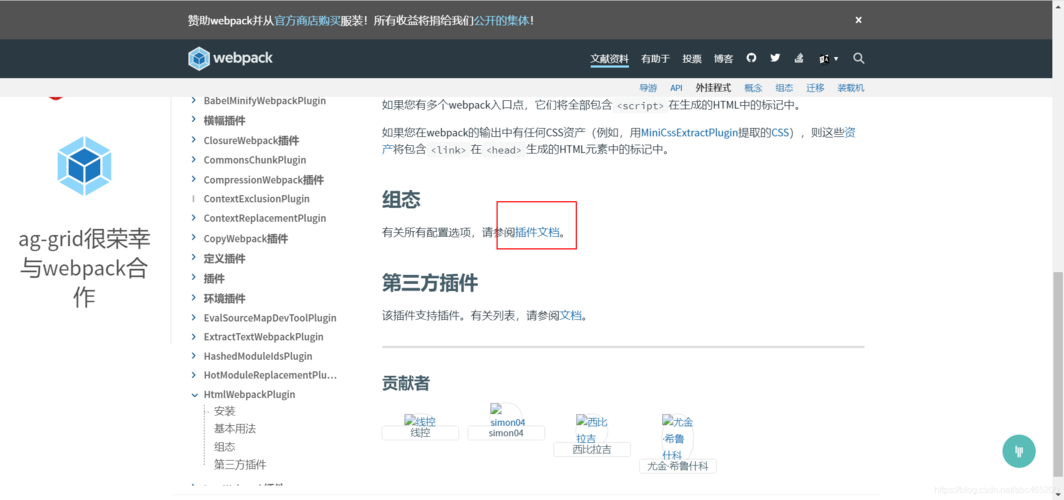Follow the 官方商店购买 banner link
The width and height of the screenshot is (1064, 500).
click(x=307, y=20)
